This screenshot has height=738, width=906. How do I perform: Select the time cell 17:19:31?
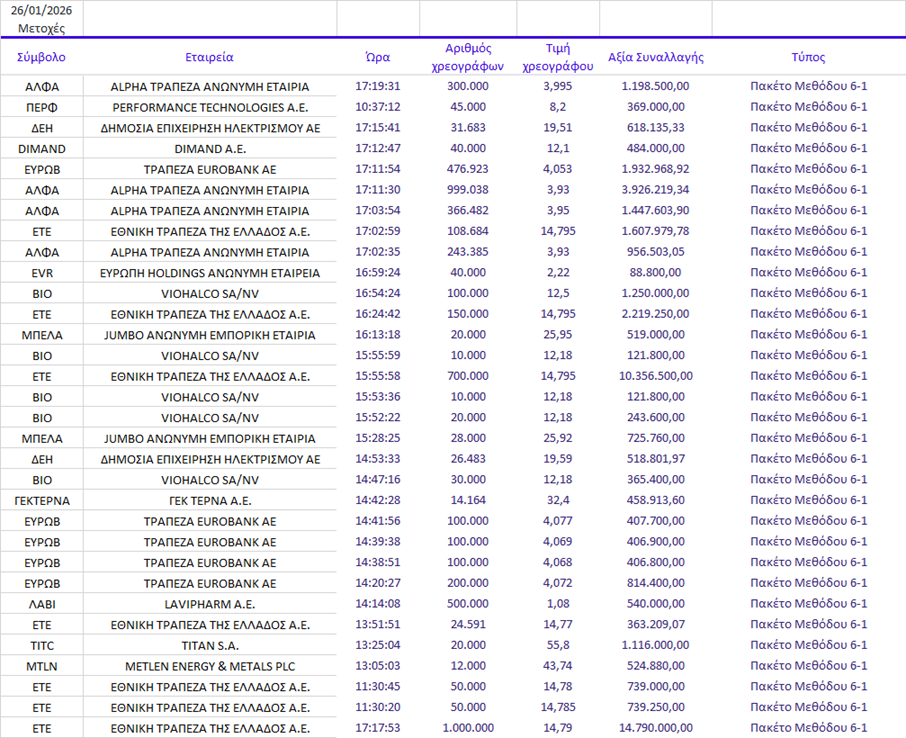(x=377, y=87)
